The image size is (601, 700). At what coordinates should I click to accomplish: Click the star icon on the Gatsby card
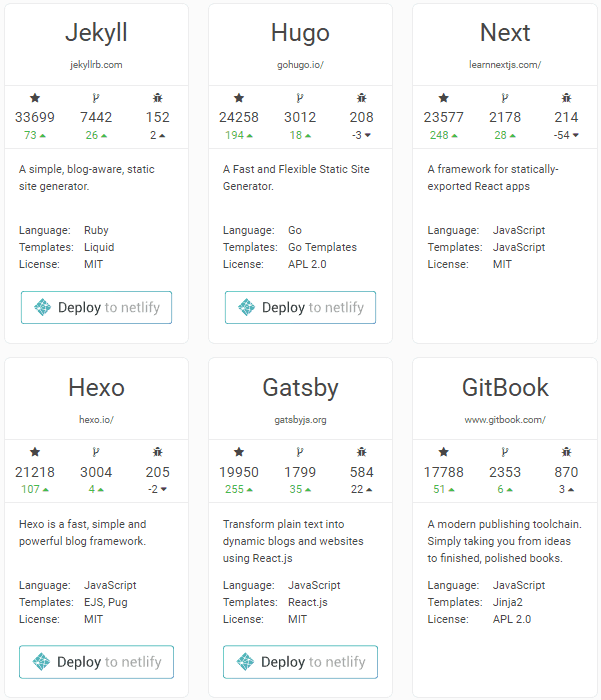tap(239, 453)
